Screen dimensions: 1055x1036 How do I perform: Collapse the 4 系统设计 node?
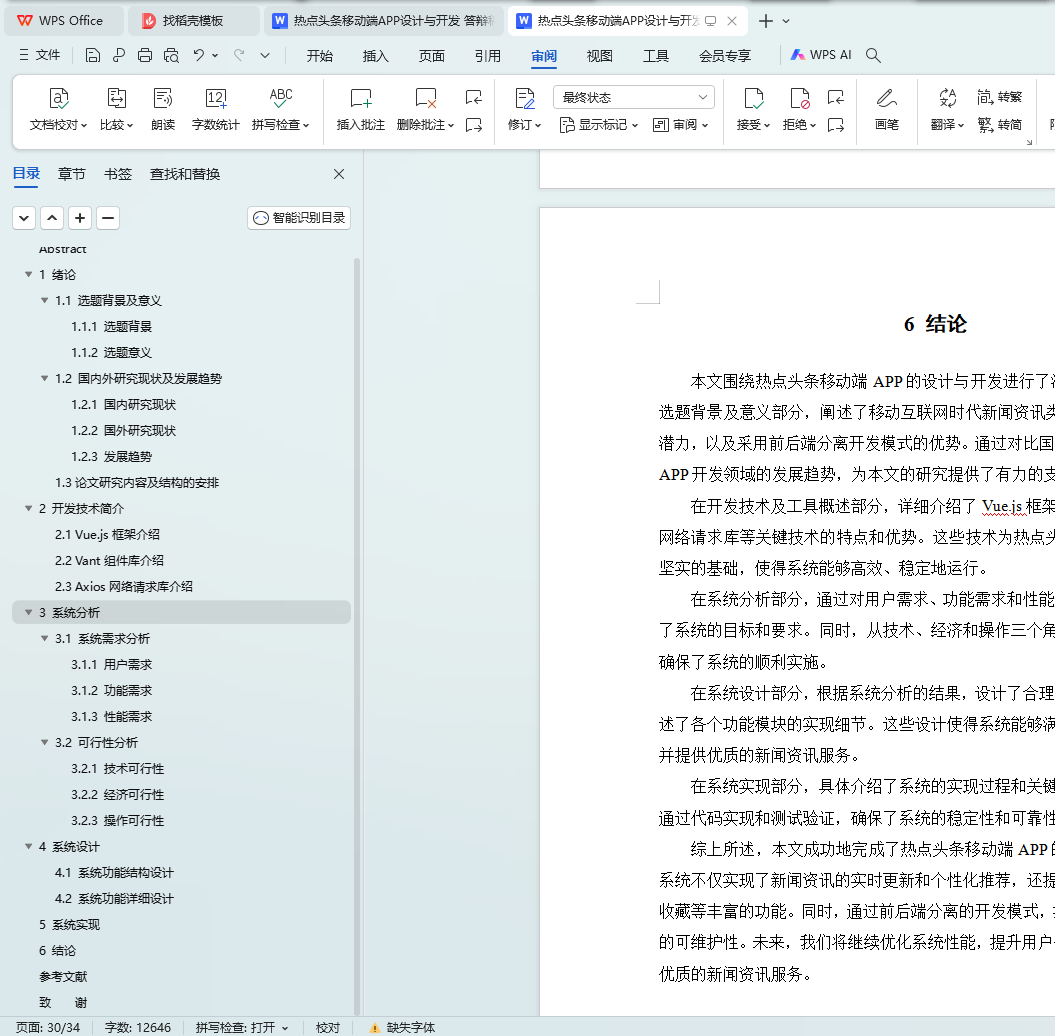tap(28, 847)
